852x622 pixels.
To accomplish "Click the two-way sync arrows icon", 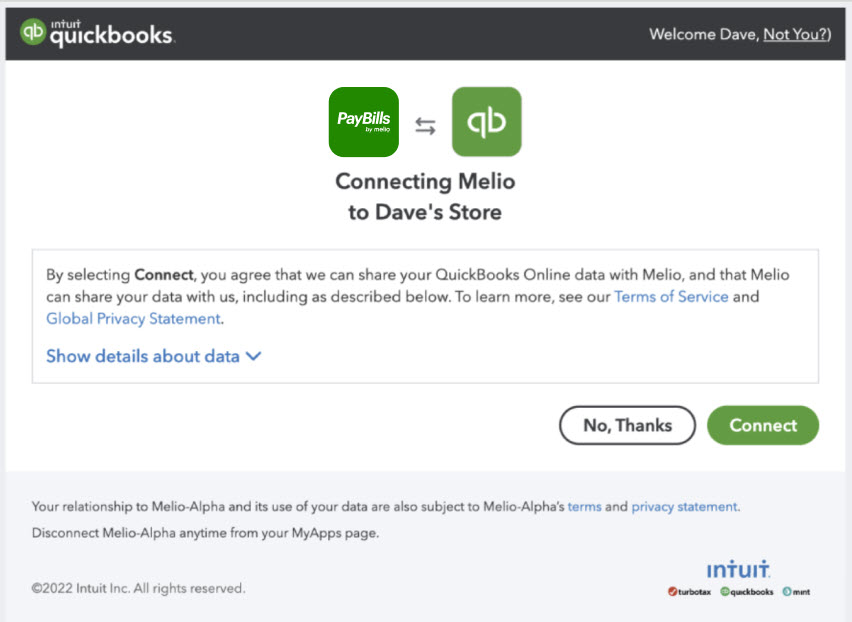I will pyautogui.click(x=426, y=126).
